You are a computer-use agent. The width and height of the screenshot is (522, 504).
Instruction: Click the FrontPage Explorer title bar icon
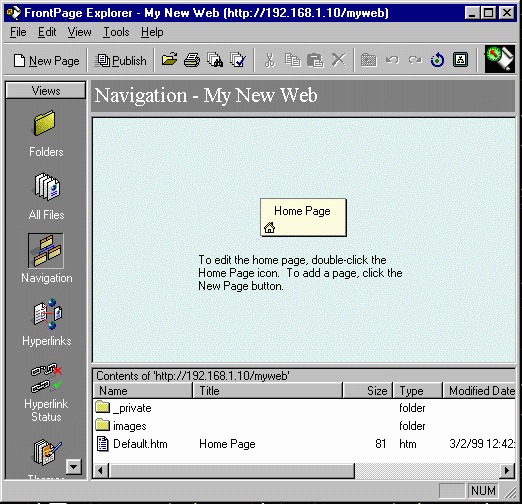tap(14, 13)
